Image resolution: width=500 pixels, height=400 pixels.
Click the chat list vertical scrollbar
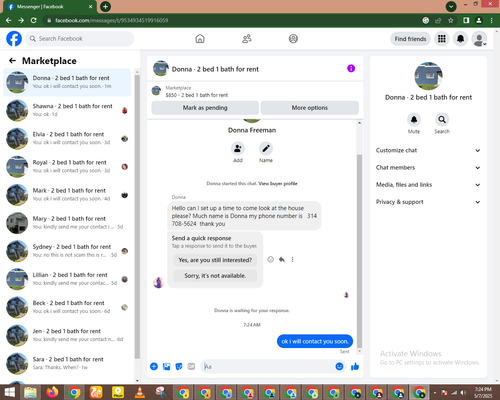(137, 217)
